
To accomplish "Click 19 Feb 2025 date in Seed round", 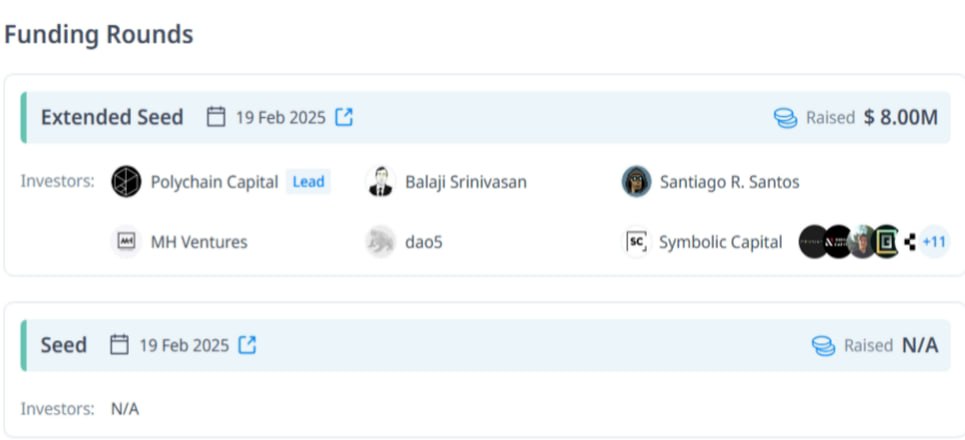I will coord(184,345).
